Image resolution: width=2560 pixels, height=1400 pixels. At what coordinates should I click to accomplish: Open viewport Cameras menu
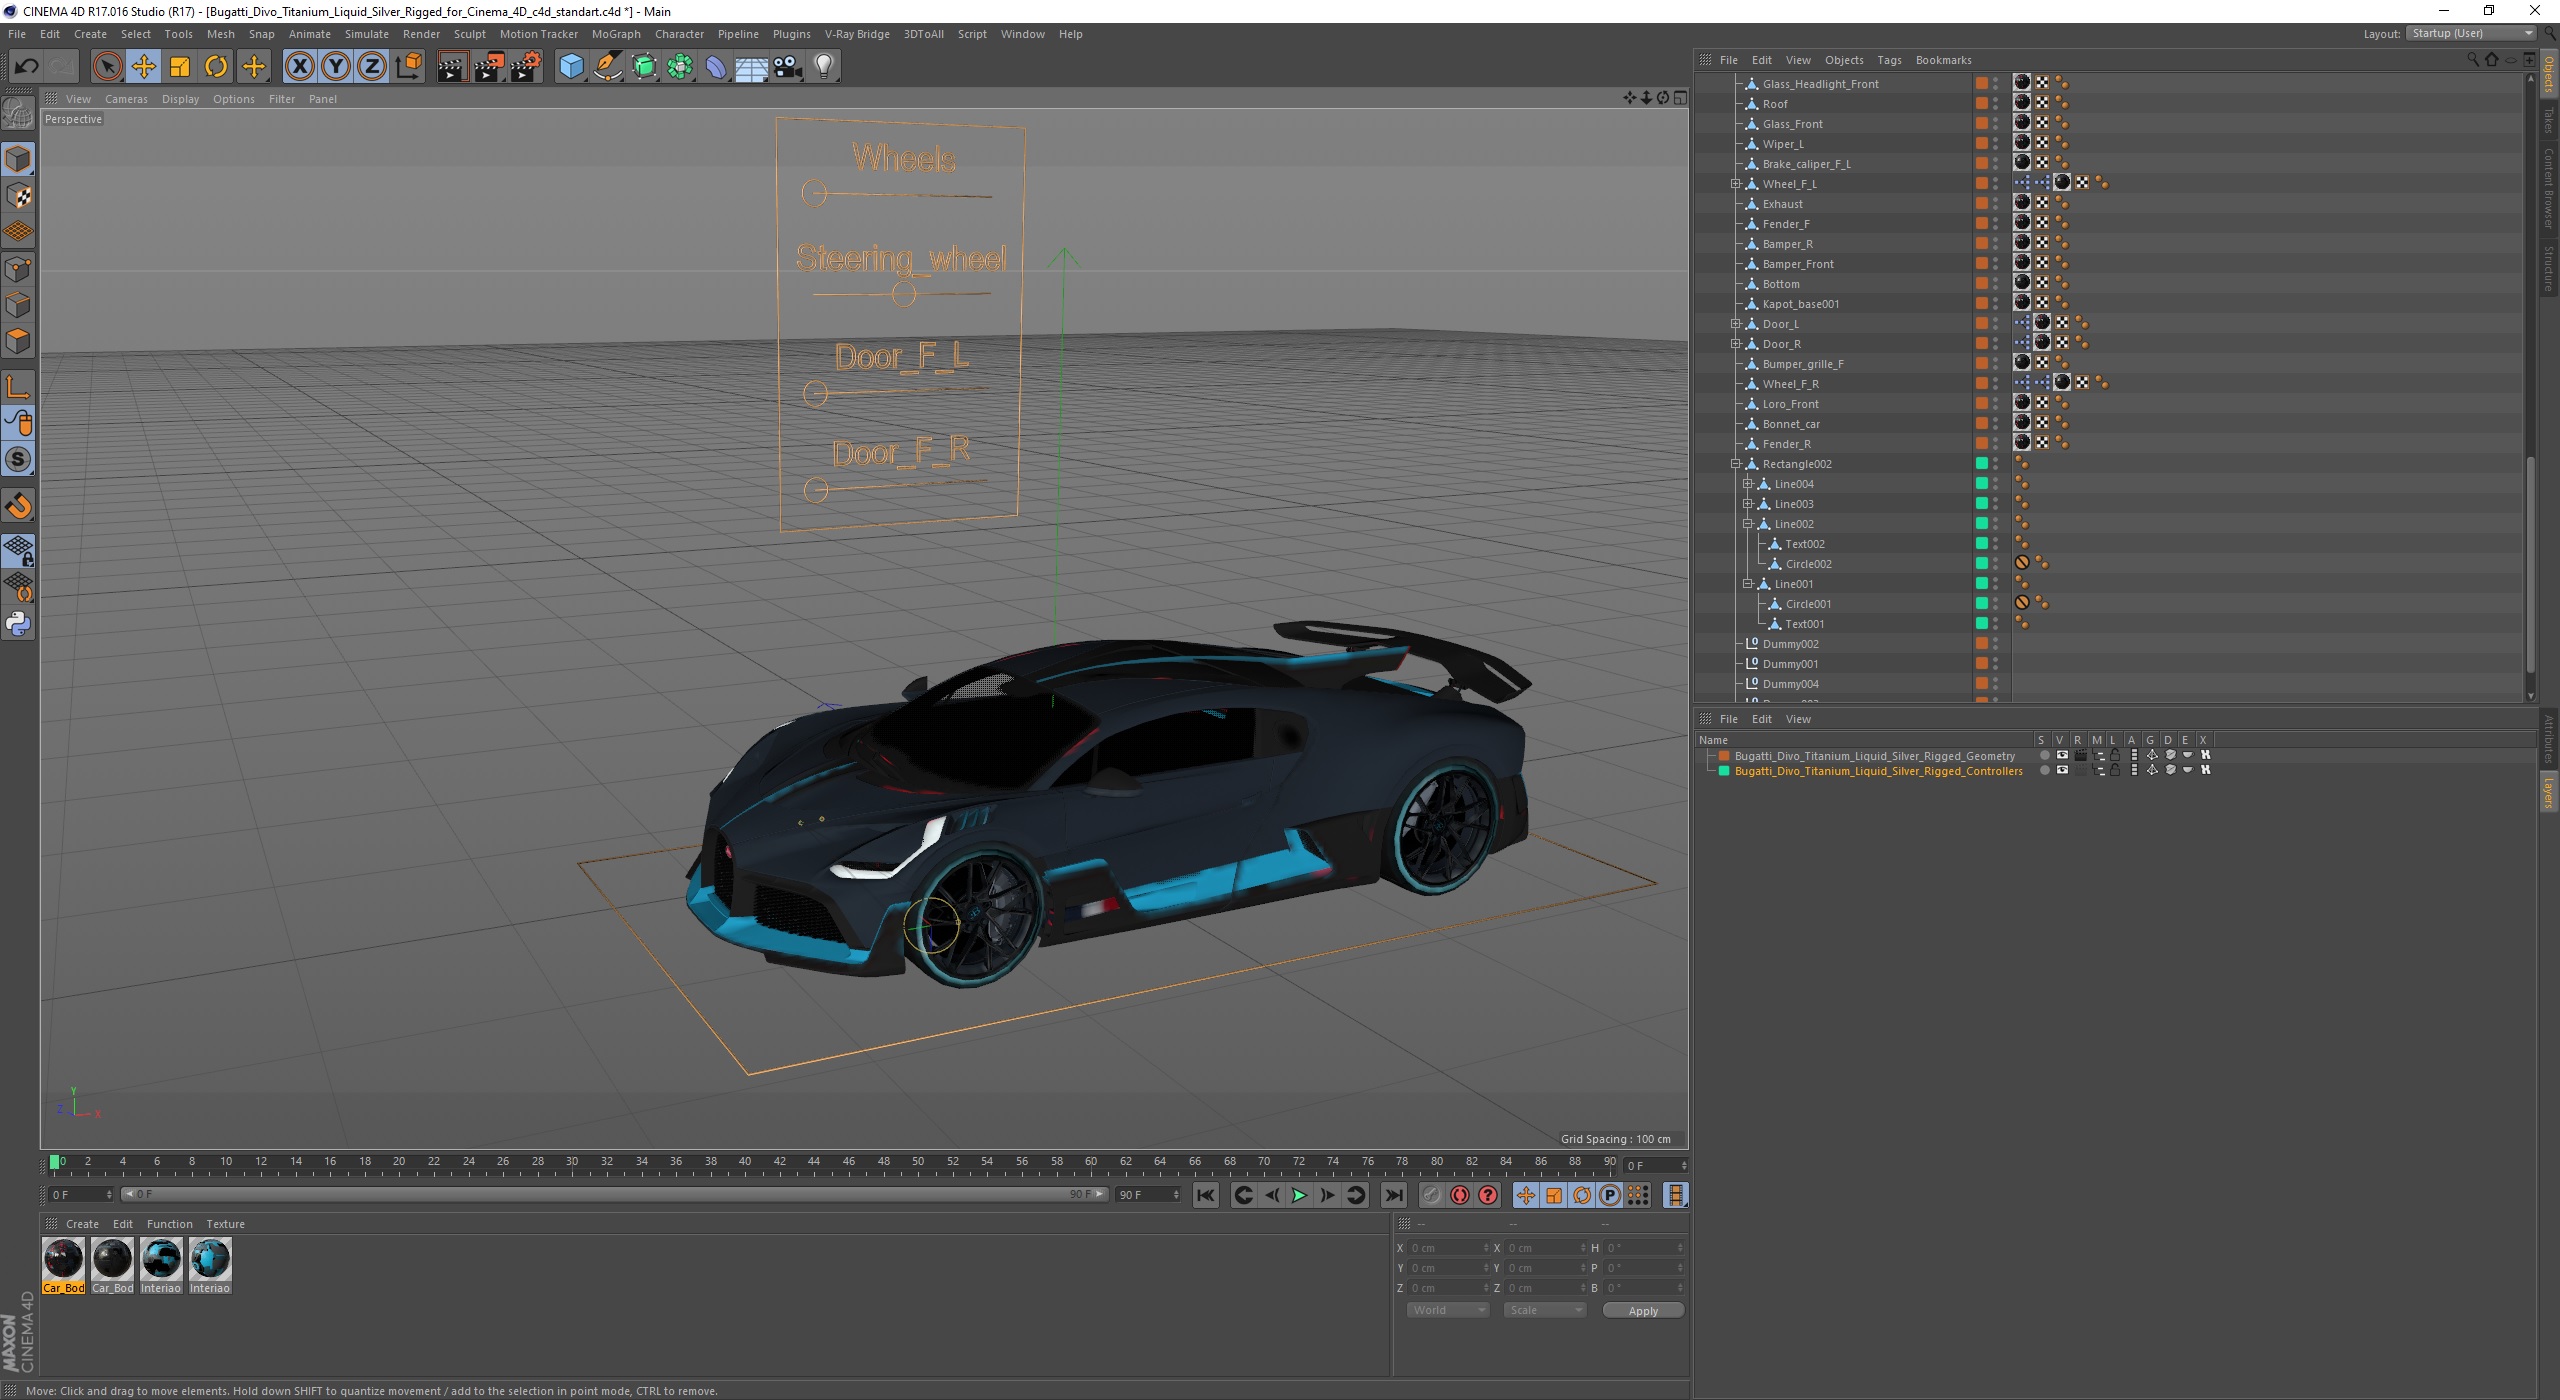pyautogui.click(x=126, y=99)
